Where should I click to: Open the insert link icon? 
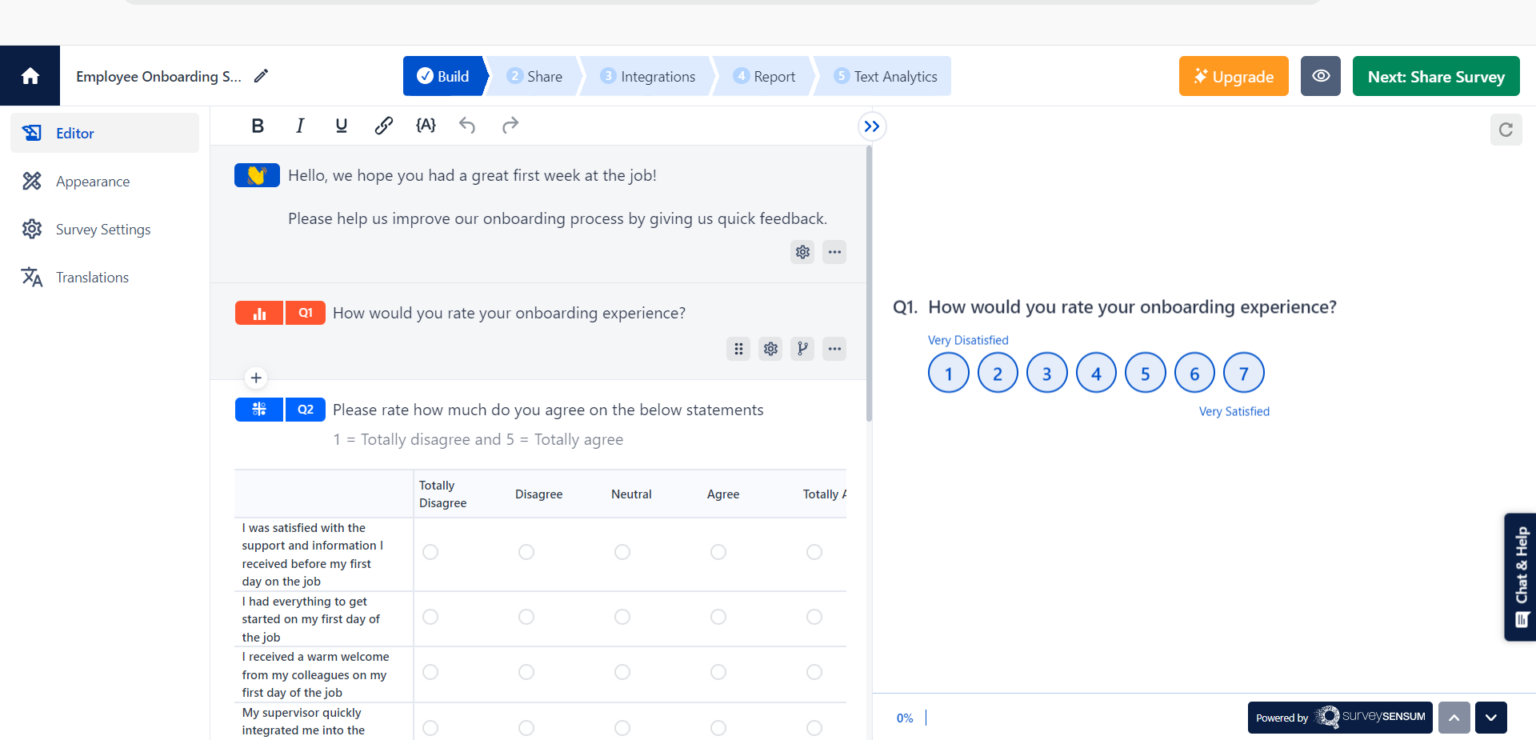click(x=383, y=125)
